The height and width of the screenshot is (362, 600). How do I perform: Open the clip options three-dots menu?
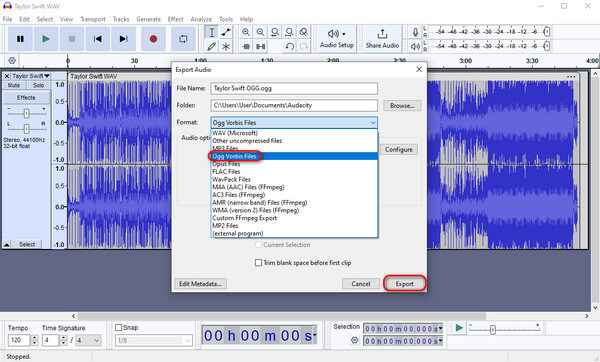(x=571, y=77)
